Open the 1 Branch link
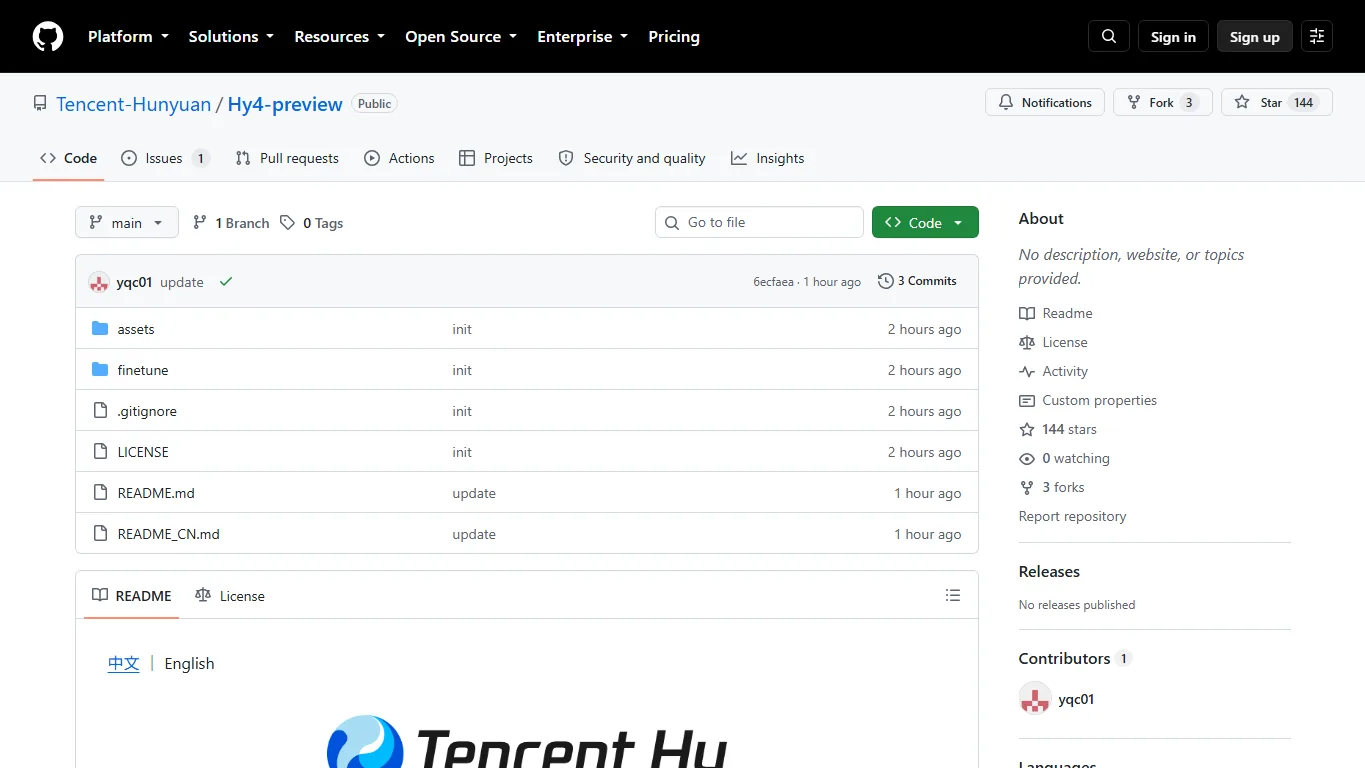The height and width of the screenshot is (768, 1365). coord(231,223)
